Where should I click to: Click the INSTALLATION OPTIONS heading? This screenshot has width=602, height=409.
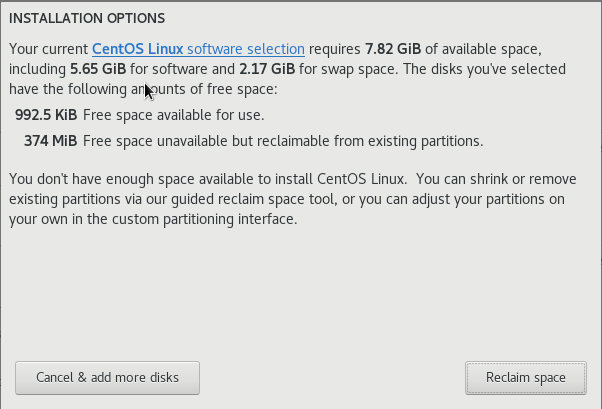[86, 18]
